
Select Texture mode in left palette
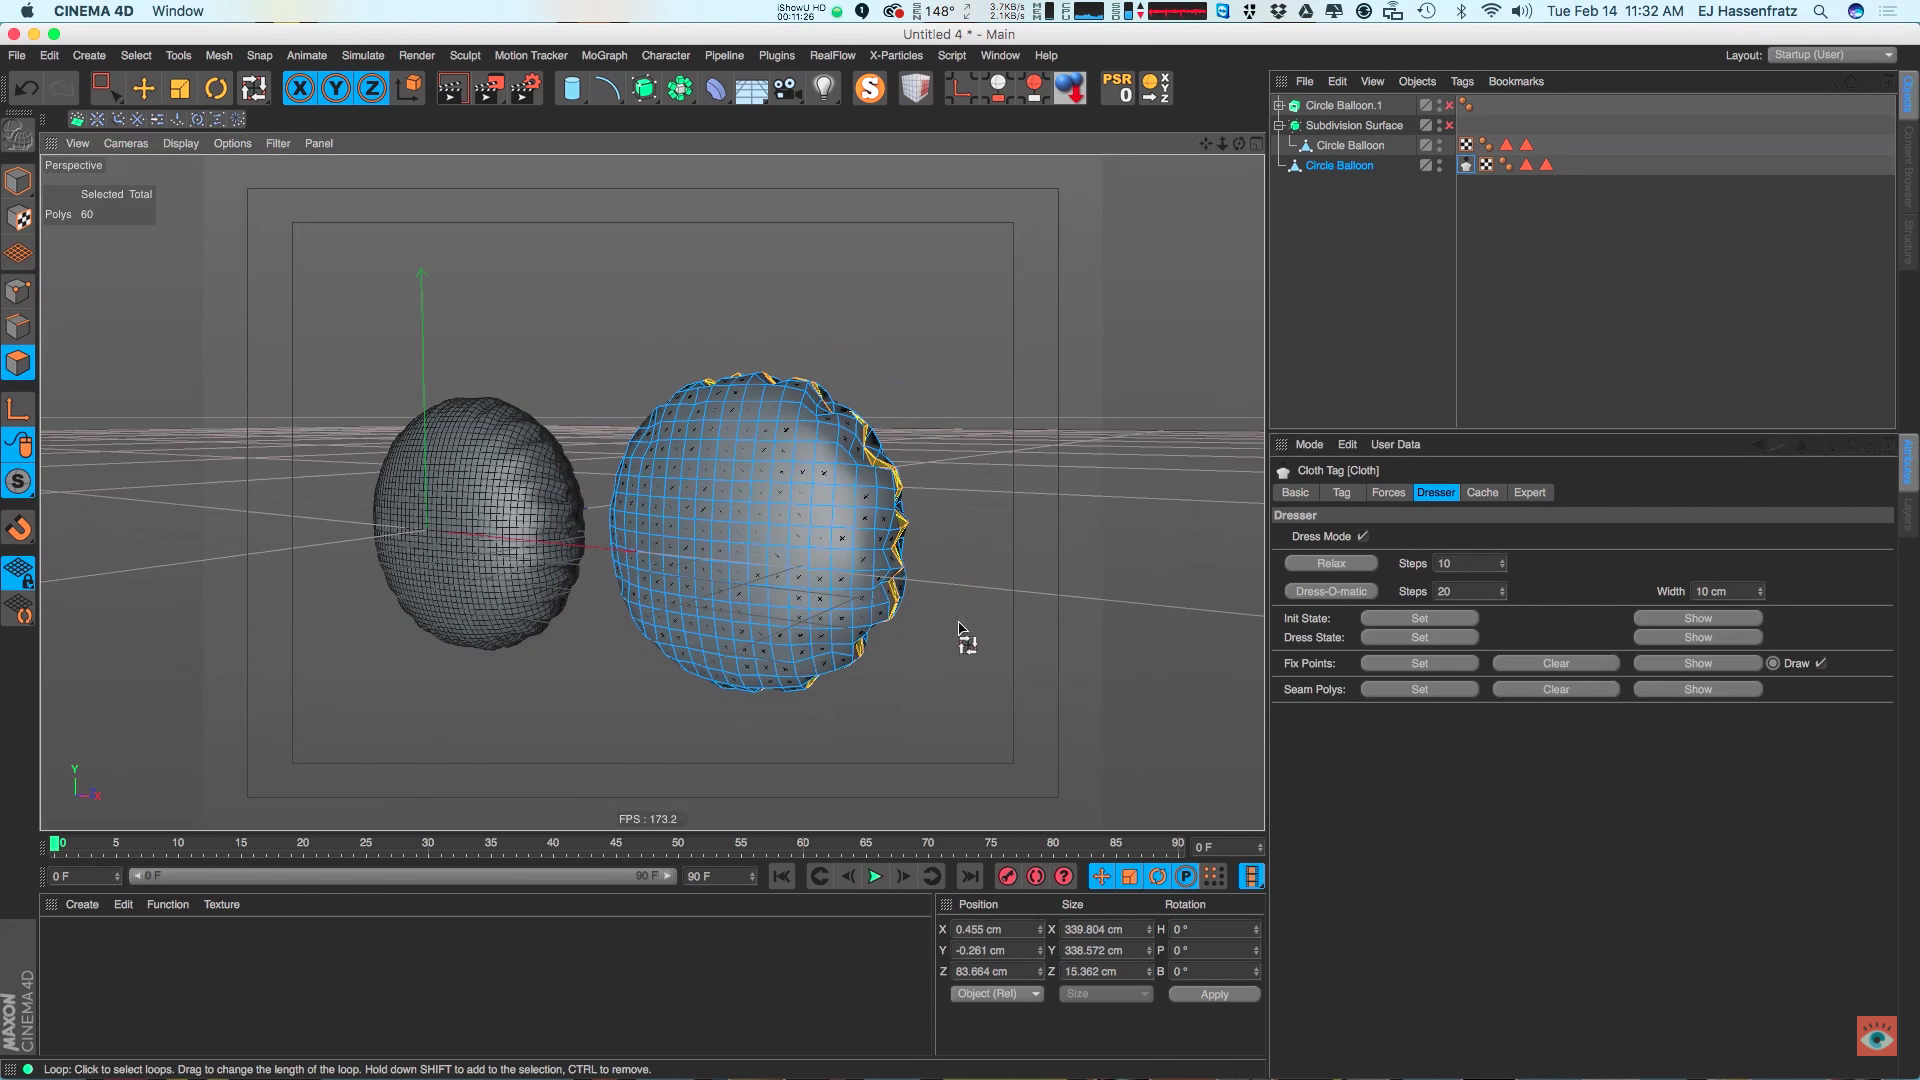(18, 218)
